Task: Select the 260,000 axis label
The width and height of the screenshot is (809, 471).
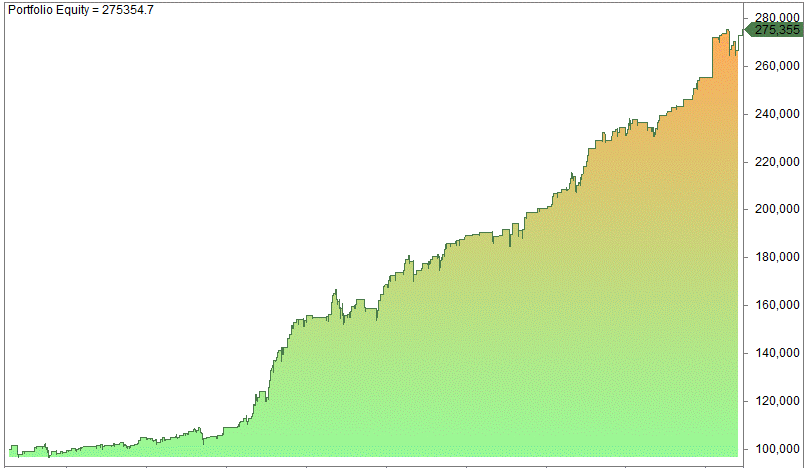Action: (777, 66)
